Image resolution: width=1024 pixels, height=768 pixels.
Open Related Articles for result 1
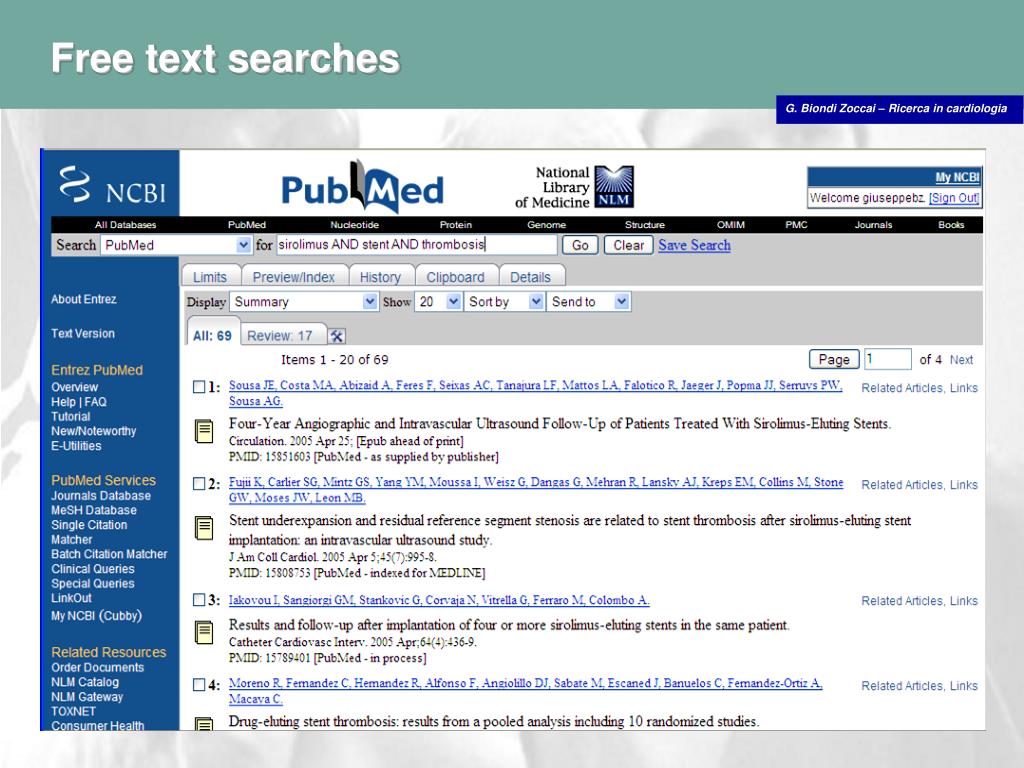click(903, 388)
